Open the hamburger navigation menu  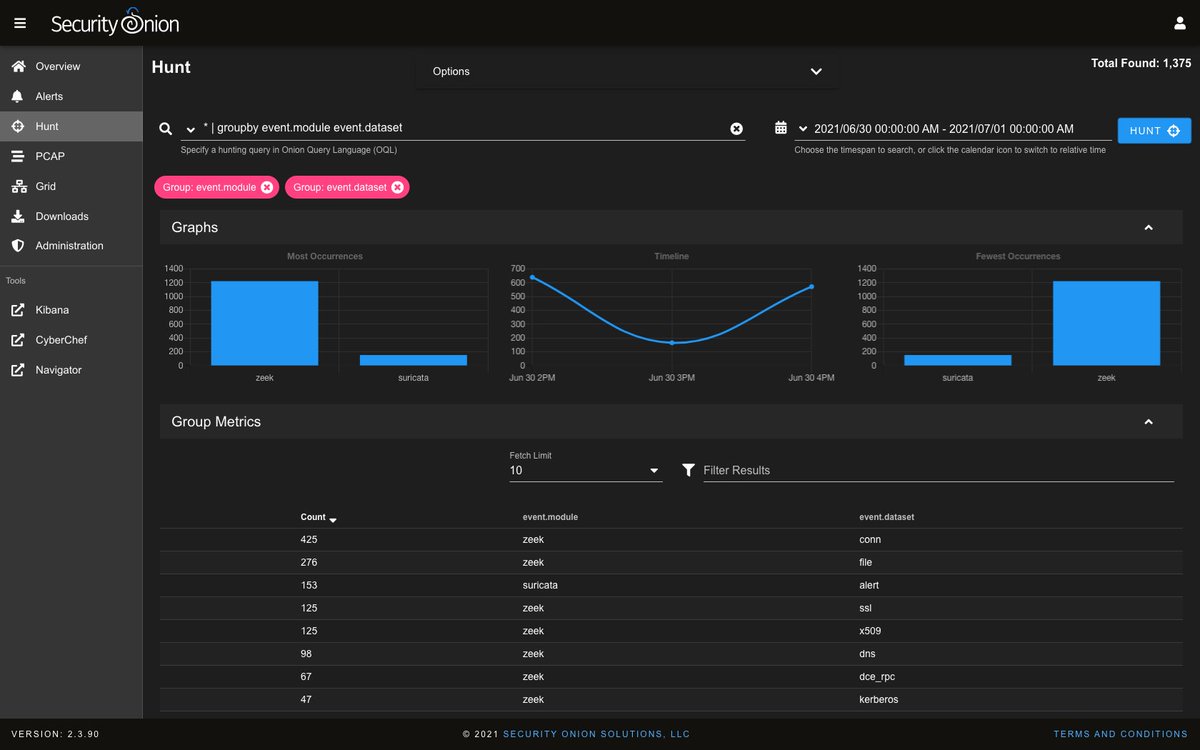pyautogui.click(x=20, y=23)
